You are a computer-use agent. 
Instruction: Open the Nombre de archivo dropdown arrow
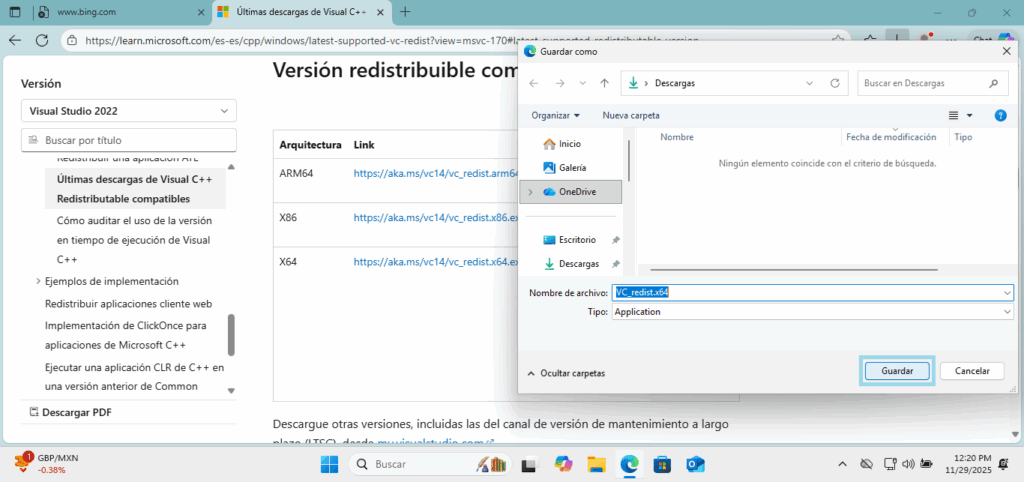(x=1008, y=293)
